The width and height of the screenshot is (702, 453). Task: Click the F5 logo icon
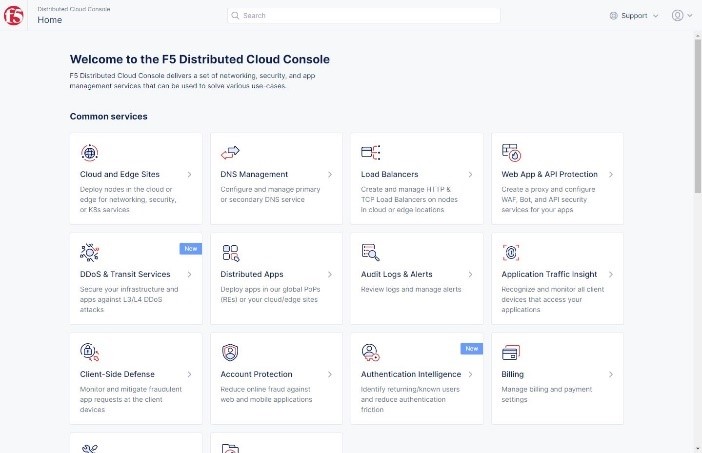click(13, 16)
